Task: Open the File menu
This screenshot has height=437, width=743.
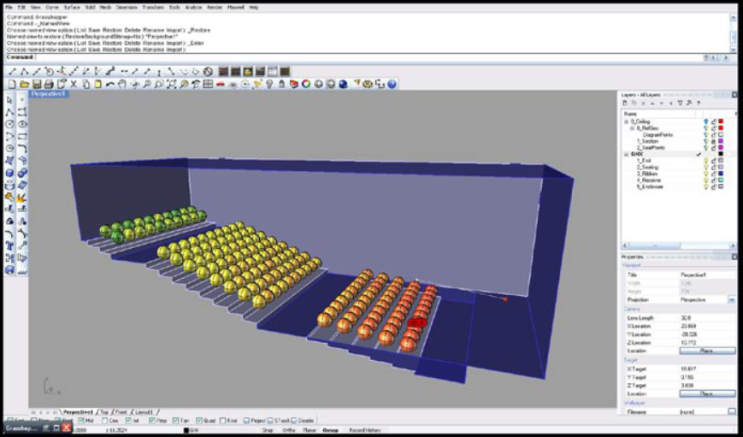Action: pos(9,8)
